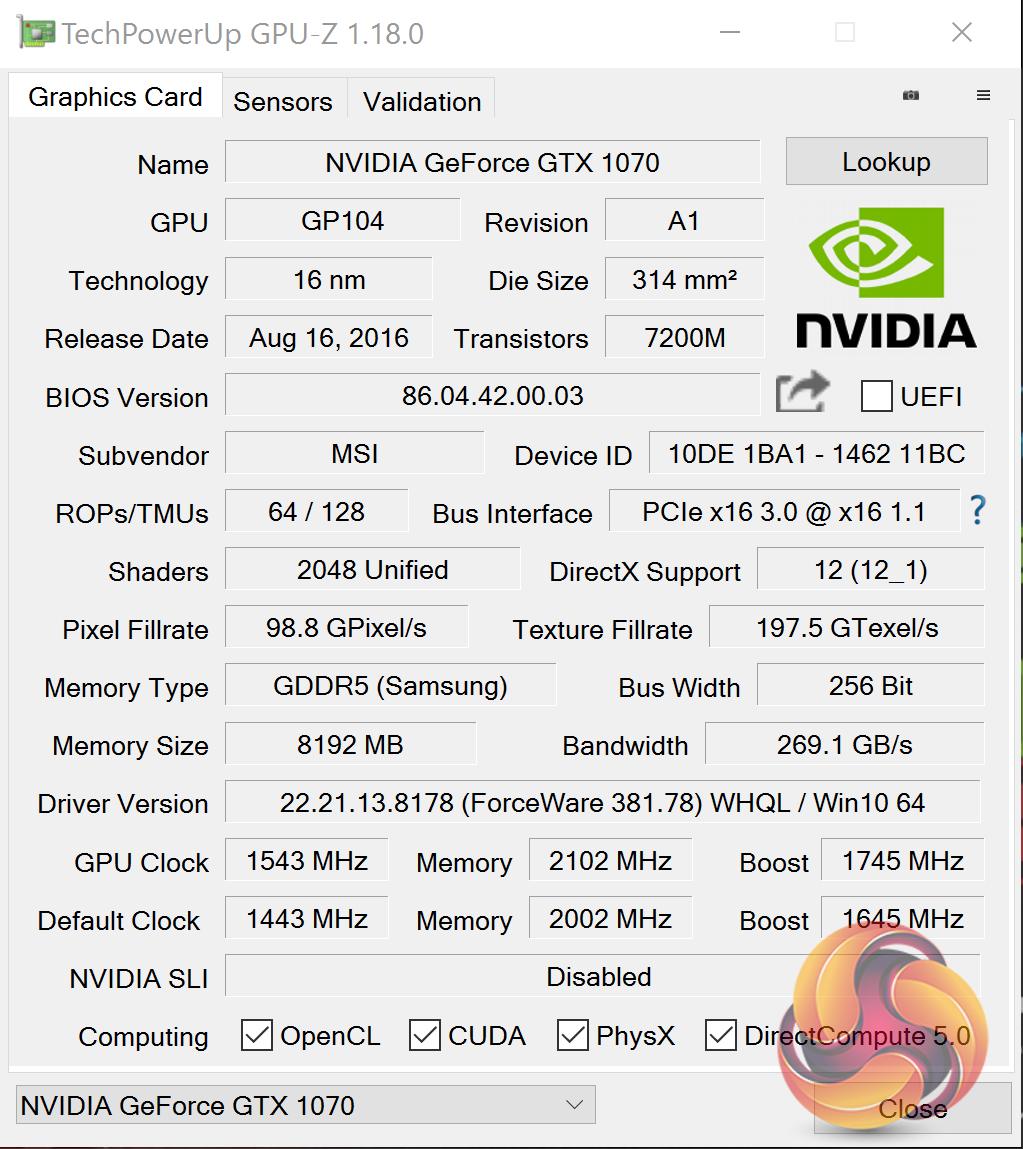Image resolution: width=1023 pixels, height=1149 pixels.
Task: Click the BIOS Version field
Action: click(492, 395)
